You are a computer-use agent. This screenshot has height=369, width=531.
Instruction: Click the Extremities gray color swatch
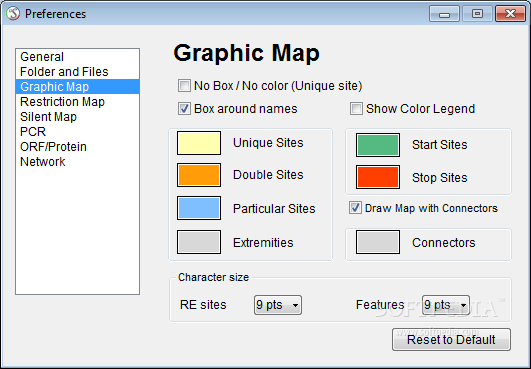(x=199, y=242)
